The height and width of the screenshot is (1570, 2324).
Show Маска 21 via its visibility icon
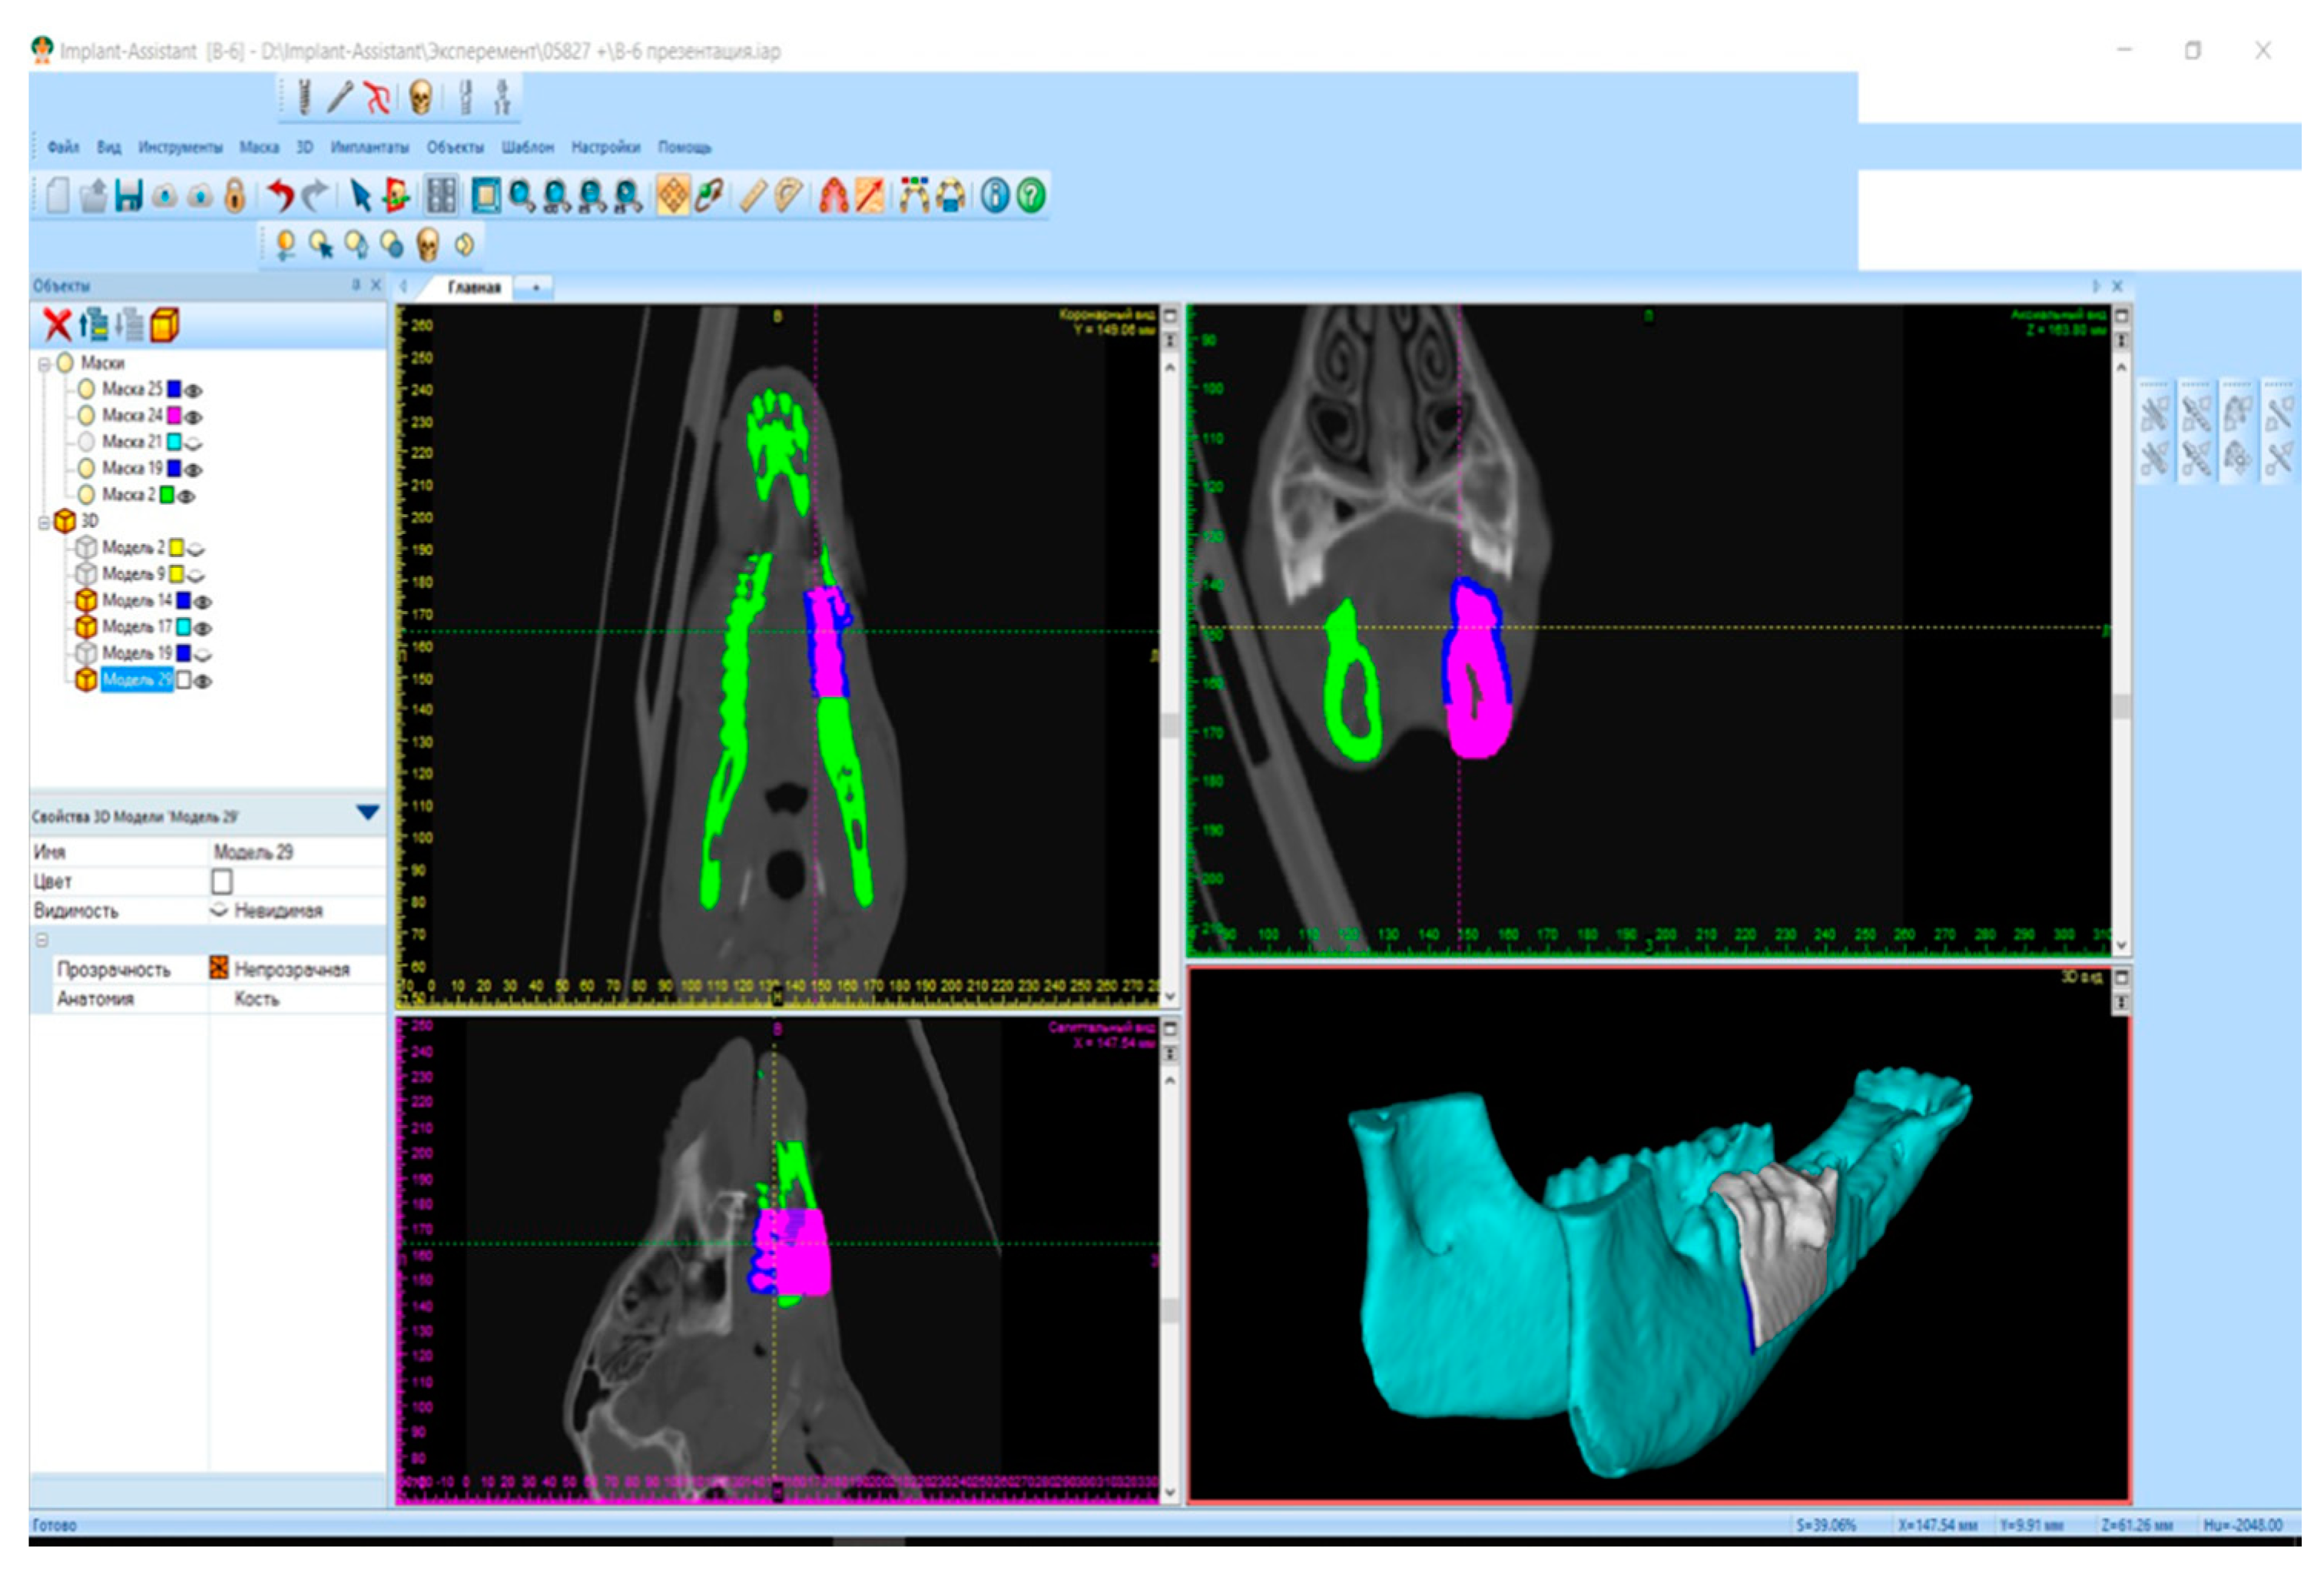click(x=194, y=443)
